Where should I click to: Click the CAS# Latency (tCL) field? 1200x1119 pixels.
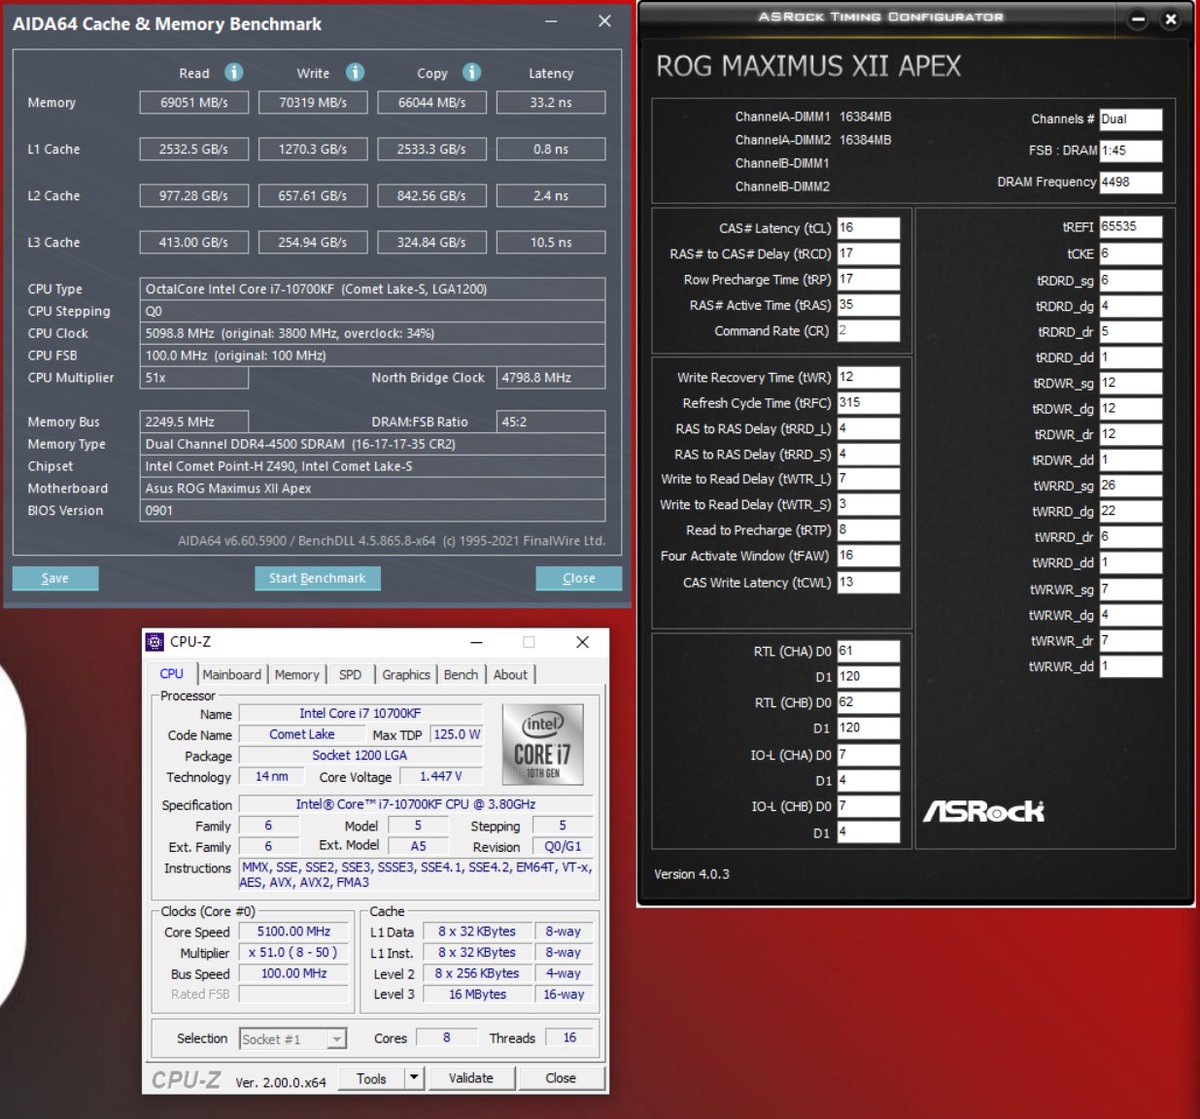coord(868,228)
